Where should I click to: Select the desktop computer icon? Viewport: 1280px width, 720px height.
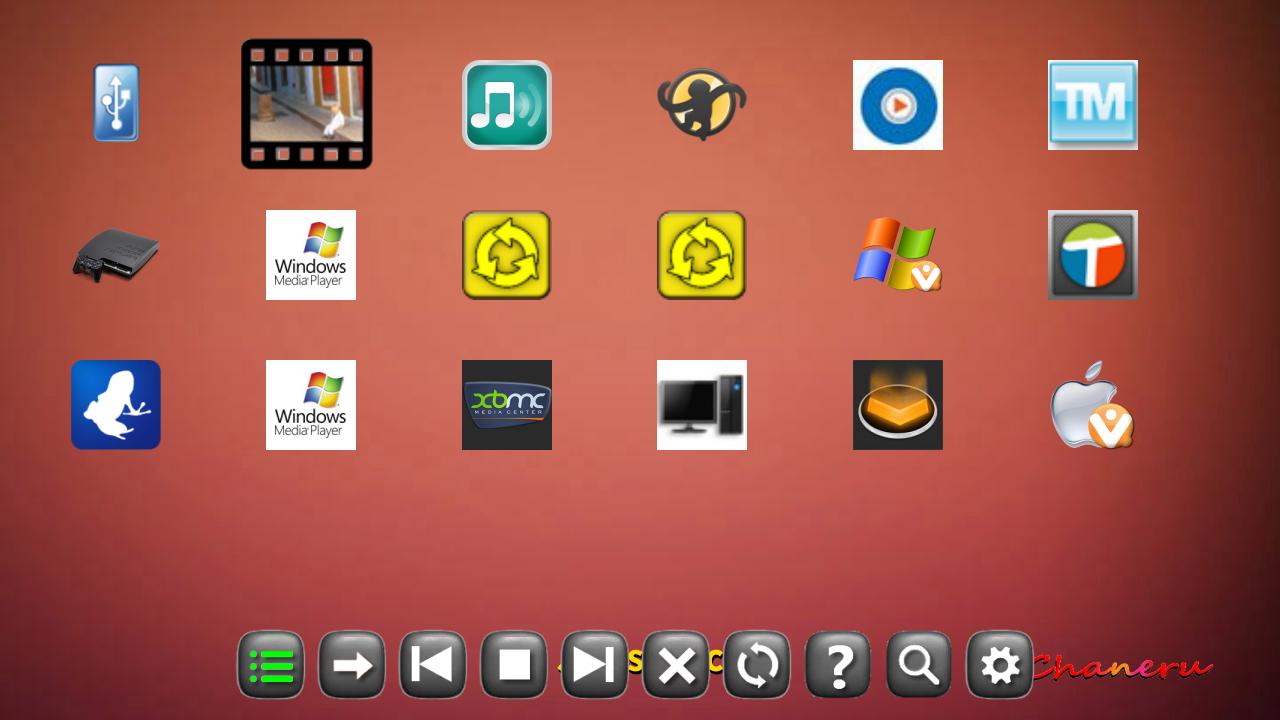click(x=702, y=405)
